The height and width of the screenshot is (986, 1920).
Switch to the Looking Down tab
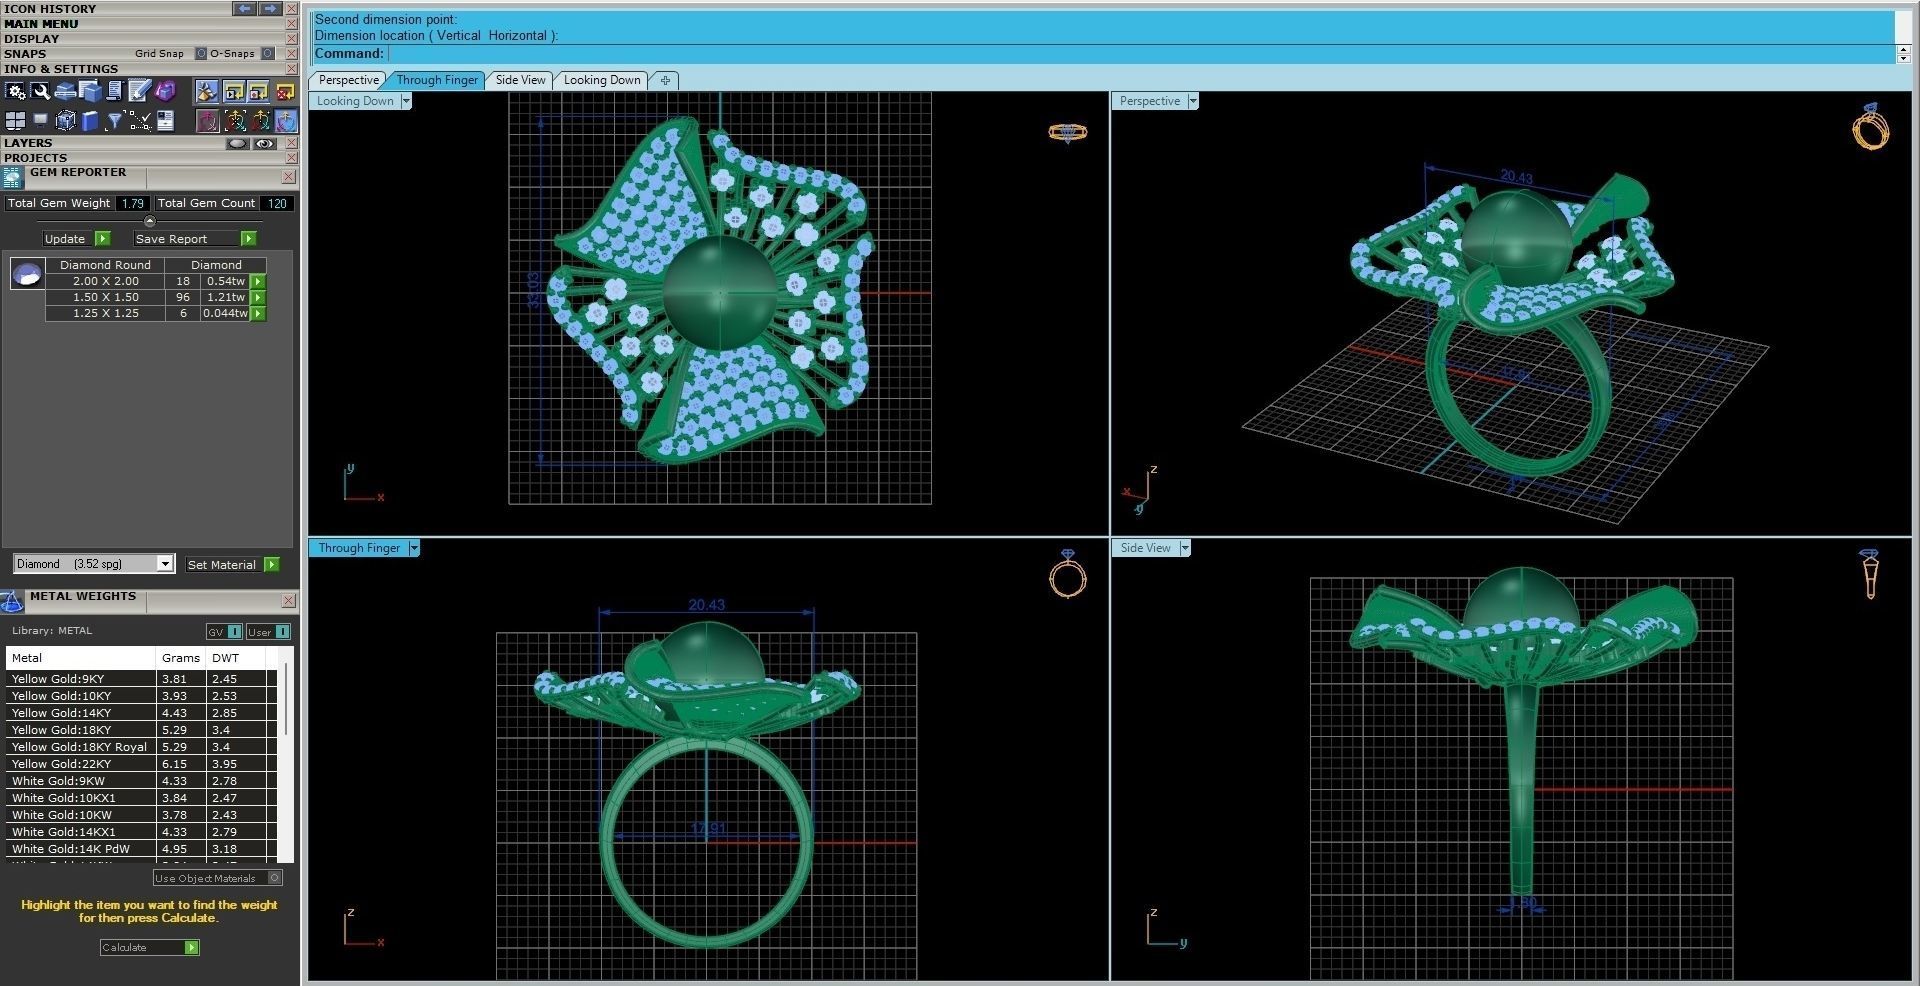602,80
